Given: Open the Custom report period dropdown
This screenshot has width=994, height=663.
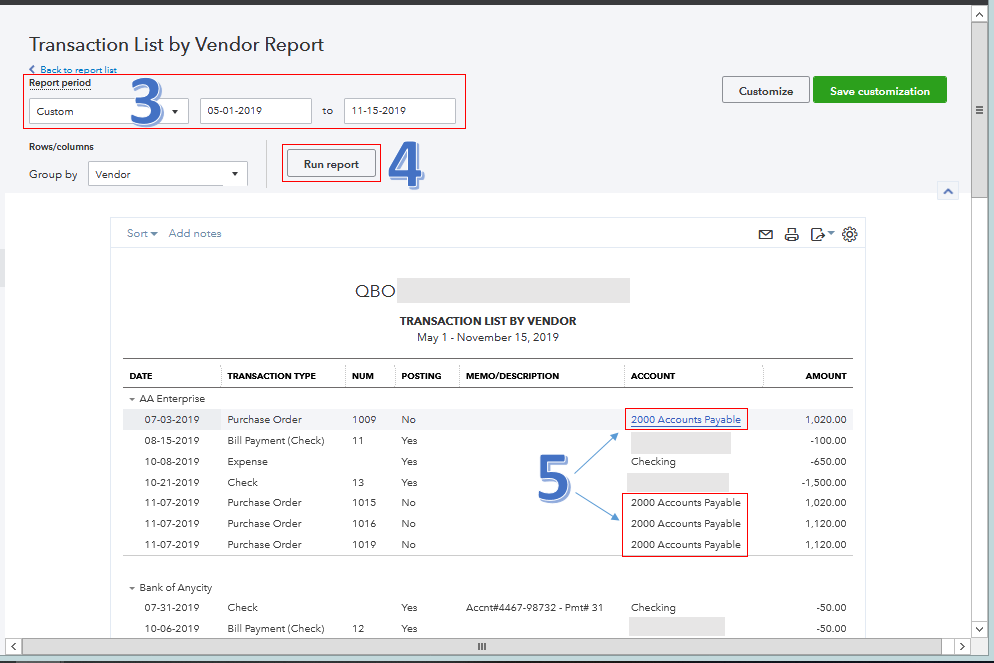Looking at the screenshot, I should tap(108, 111).
